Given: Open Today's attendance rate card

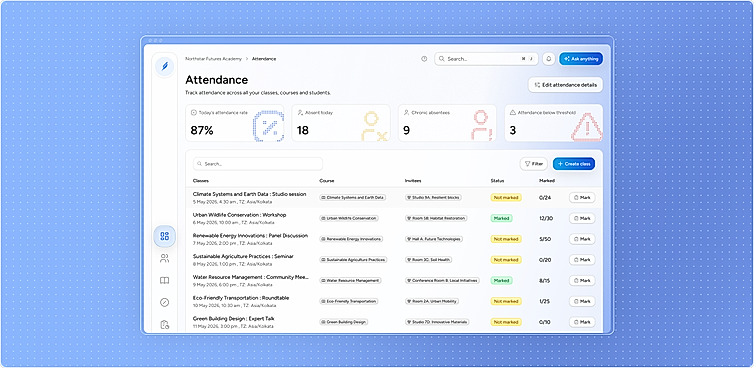Looking at the screenshot, I should click(235, 123).
